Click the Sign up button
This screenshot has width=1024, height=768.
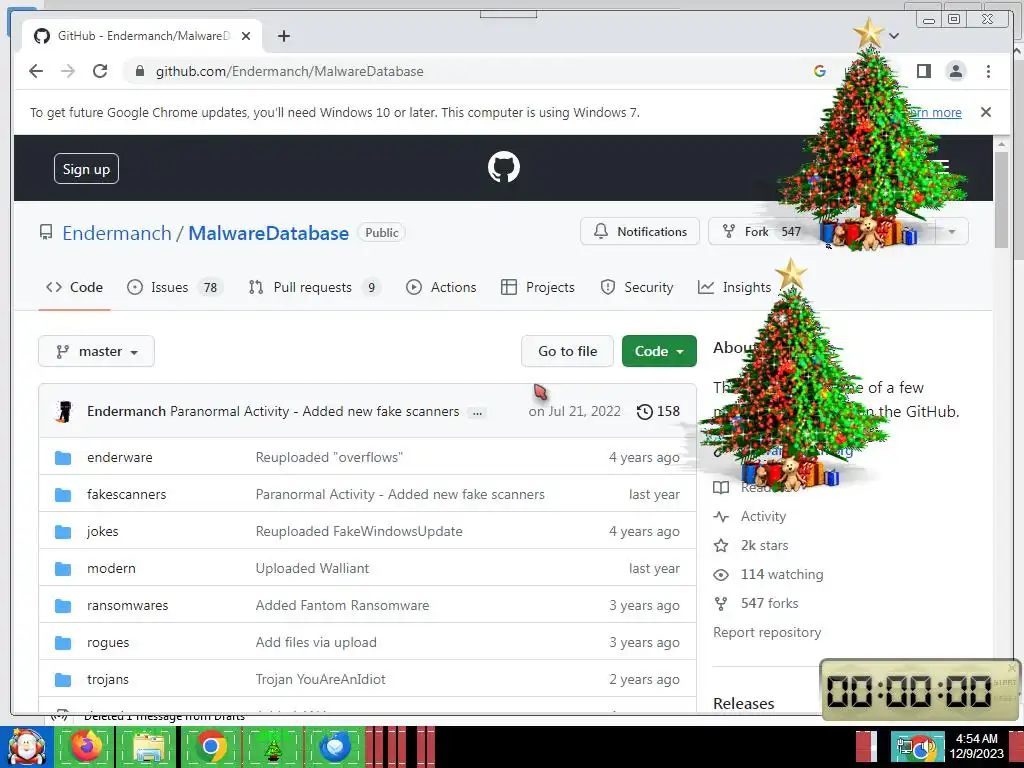pos(86,169)
